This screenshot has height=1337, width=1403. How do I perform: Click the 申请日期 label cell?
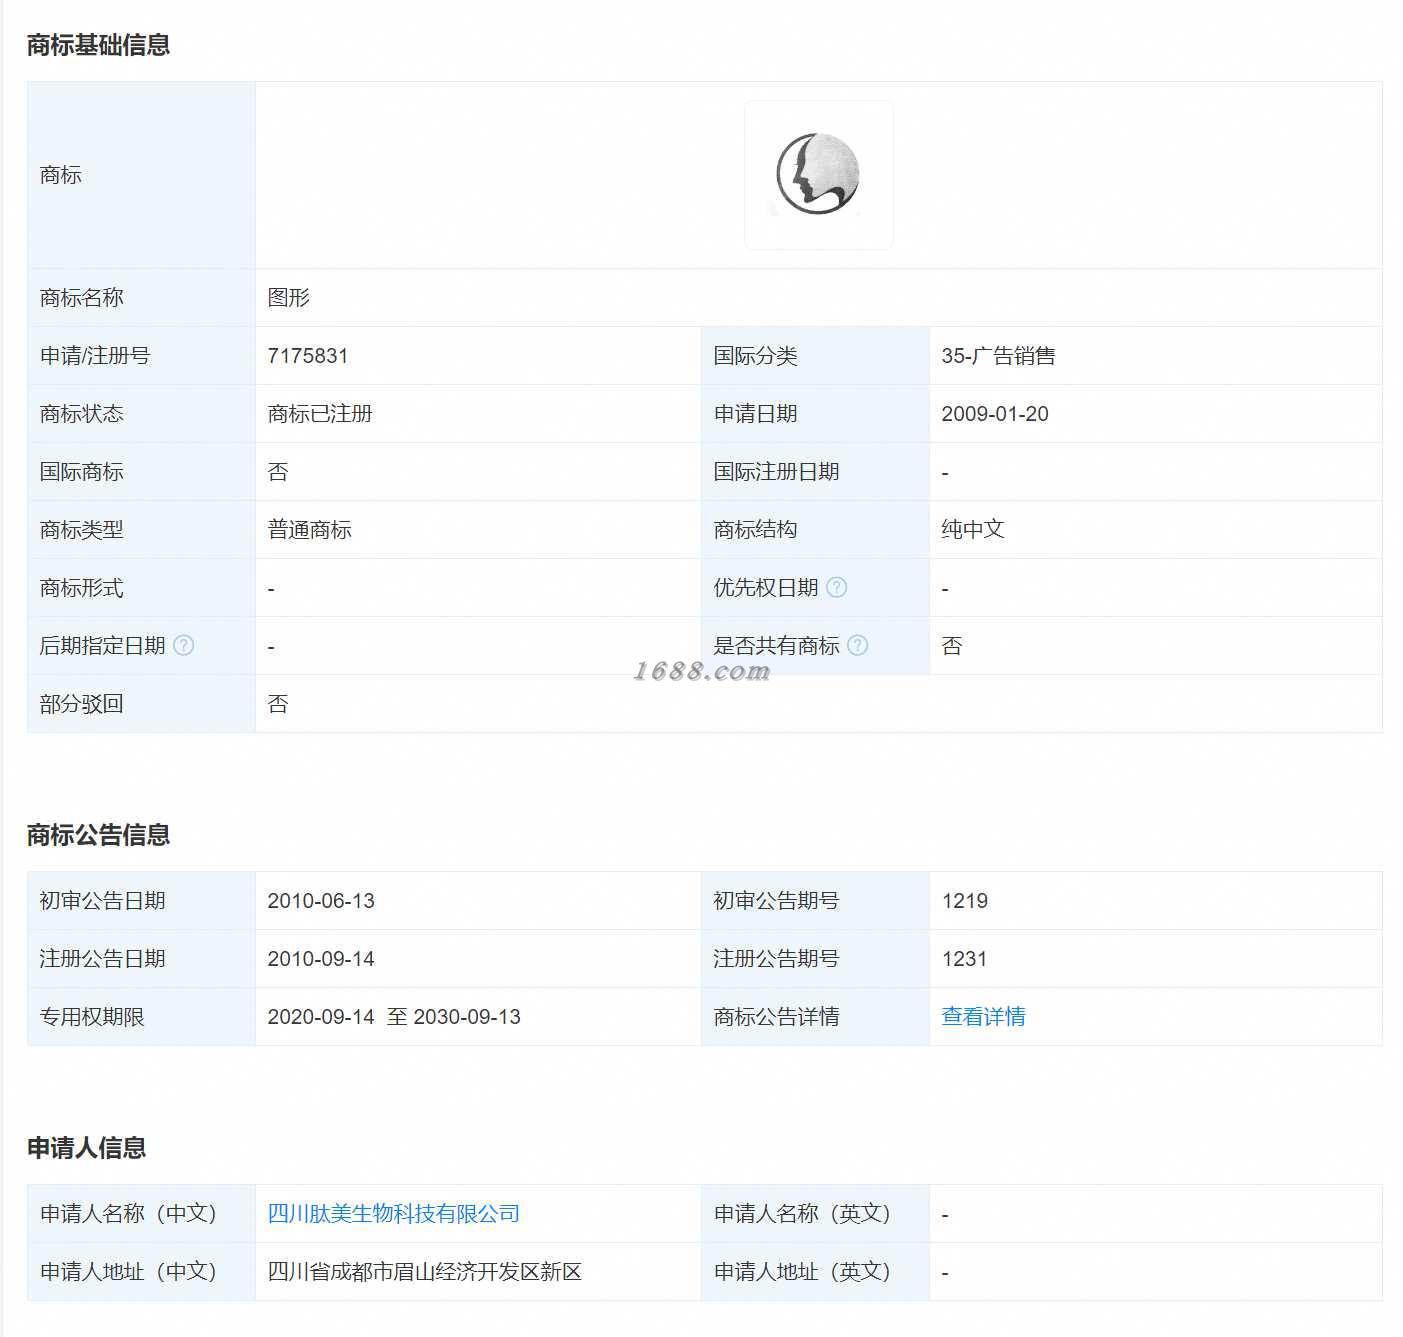click(x=815, y=414)
